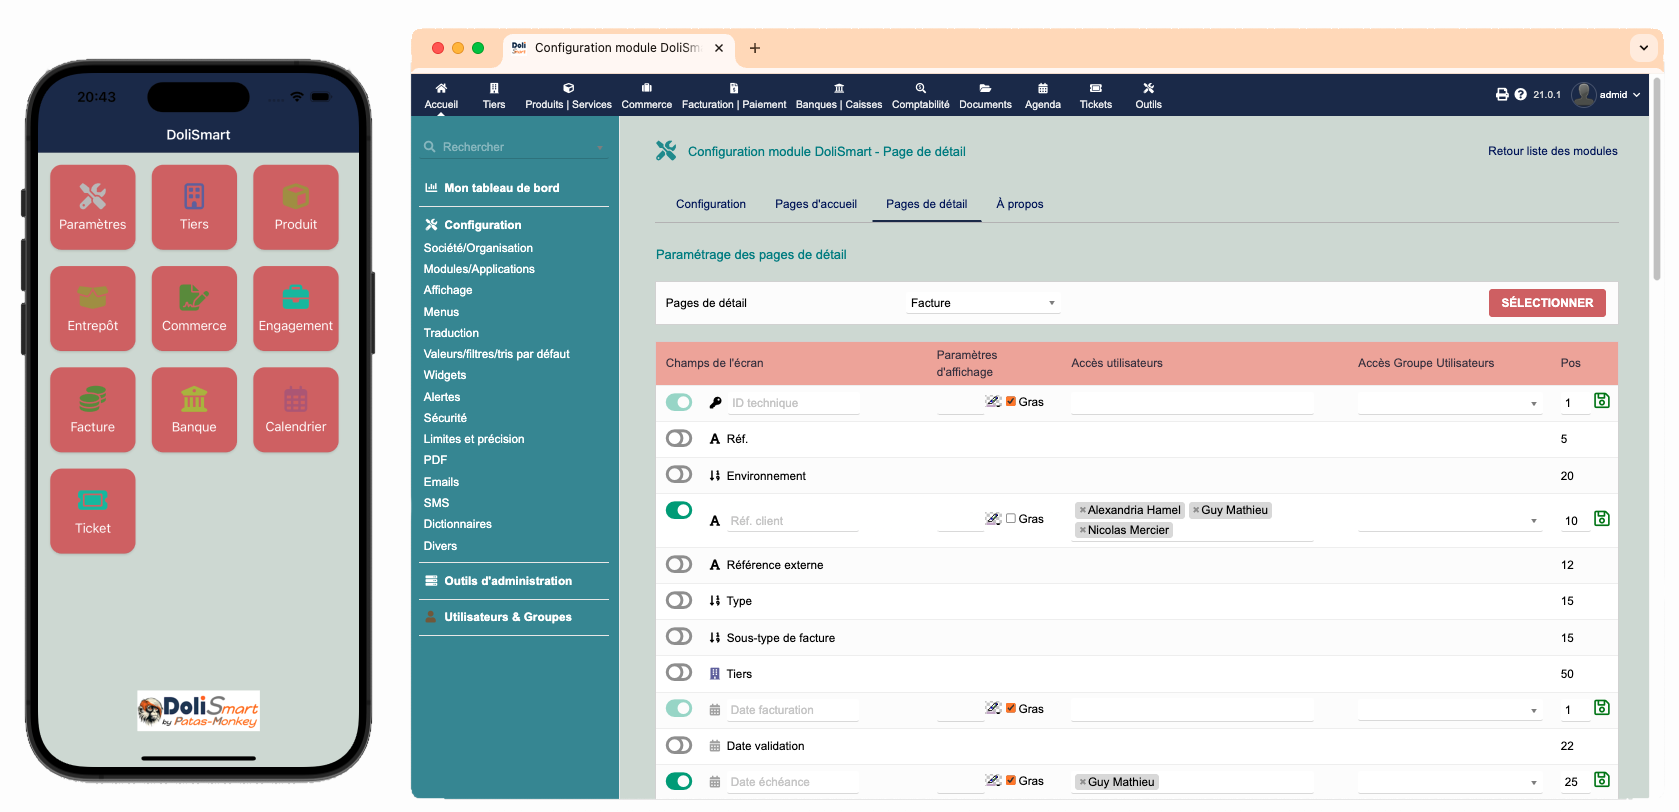This screenshot has width=1679, height=812.
Task: Expand the browser tab list chevron
Action: 1643,47
